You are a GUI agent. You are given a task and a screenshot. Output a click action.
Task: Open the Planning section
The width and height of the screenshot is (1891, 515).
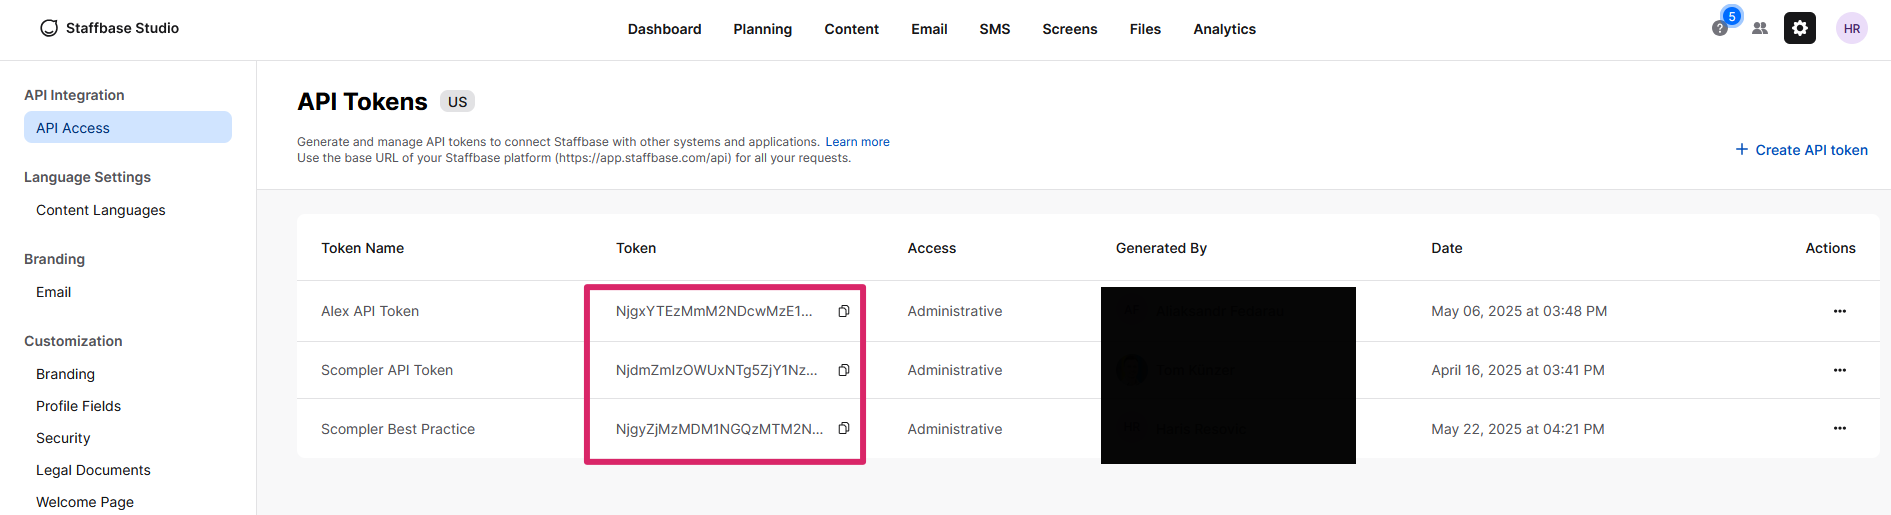coord(762,29)
